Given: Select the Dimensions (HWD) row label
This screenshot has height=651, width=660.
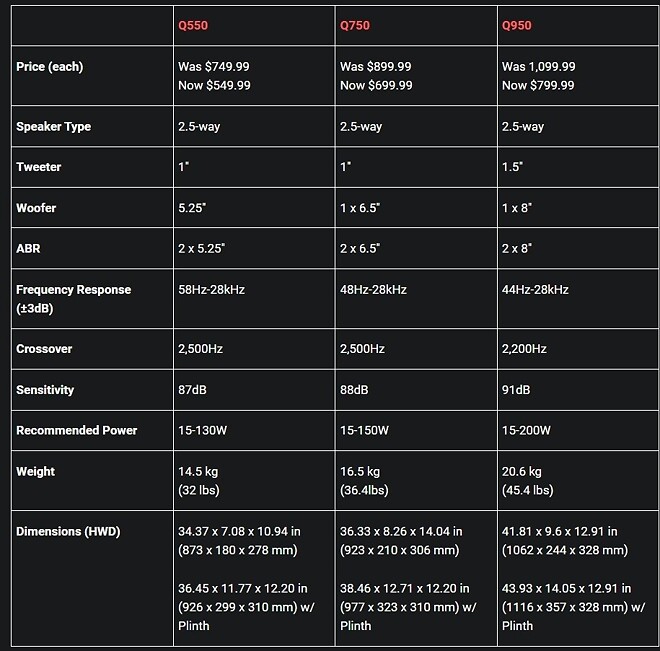Looking at the screenshot, I should tap(68, 531).
